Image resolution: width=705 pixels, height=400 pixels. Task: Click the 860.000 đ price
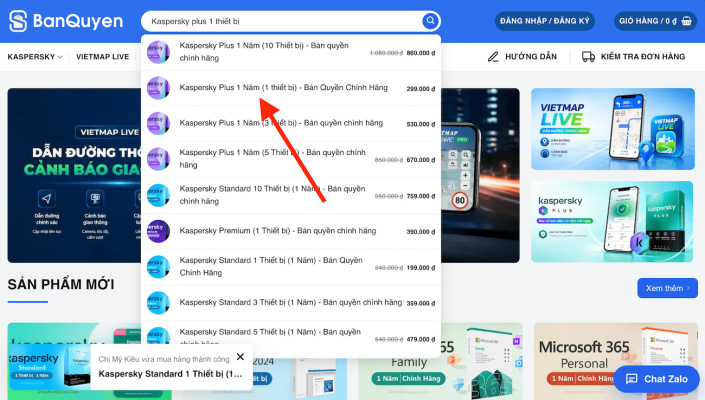[x=421, y=53]
